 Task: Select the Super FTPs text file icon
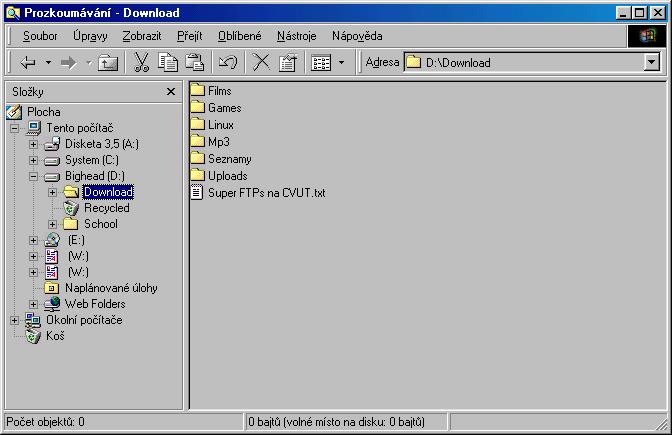[x=196, y=192]
